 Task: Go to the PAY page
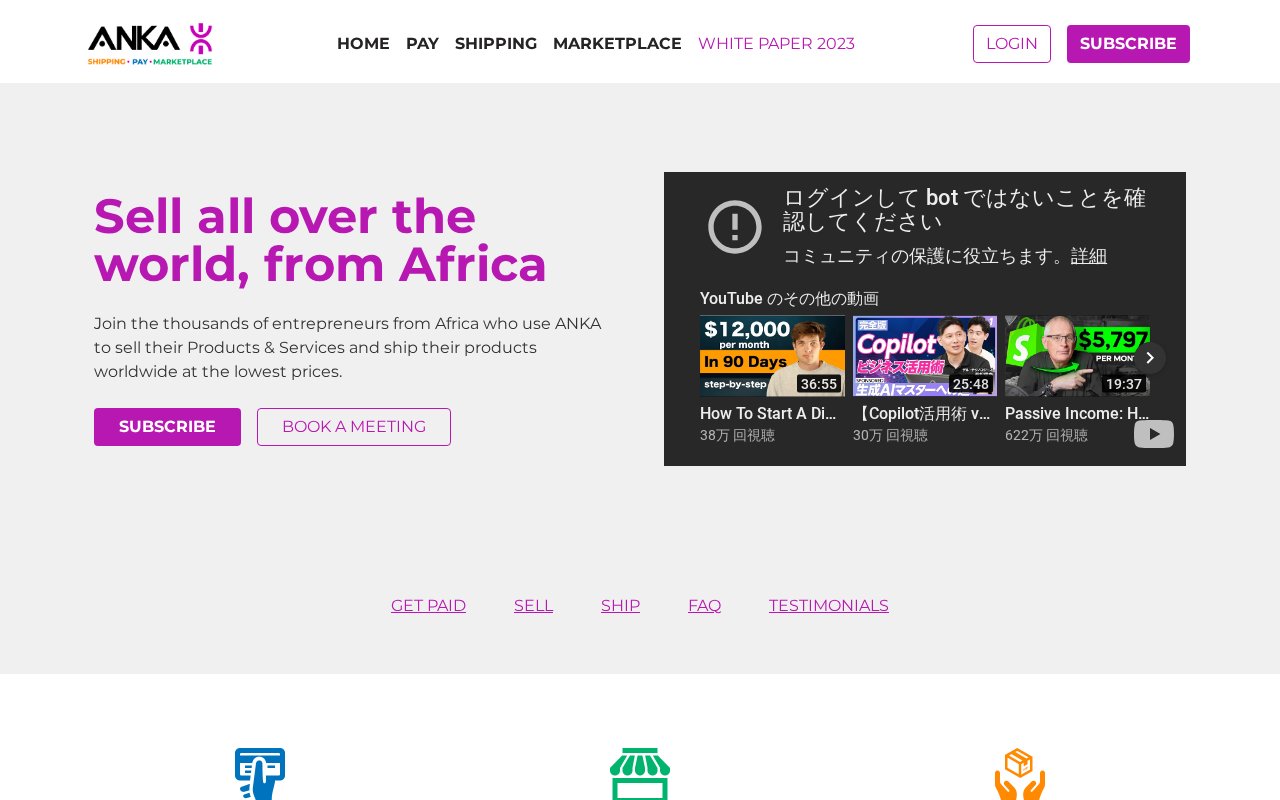point(422,44)
